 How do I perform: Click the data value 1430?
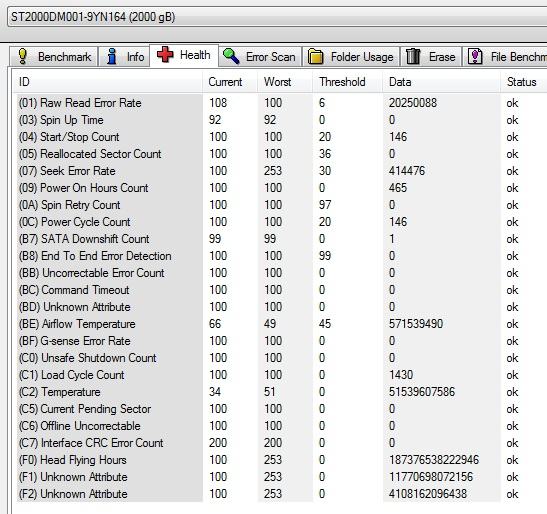coord(401,375)
